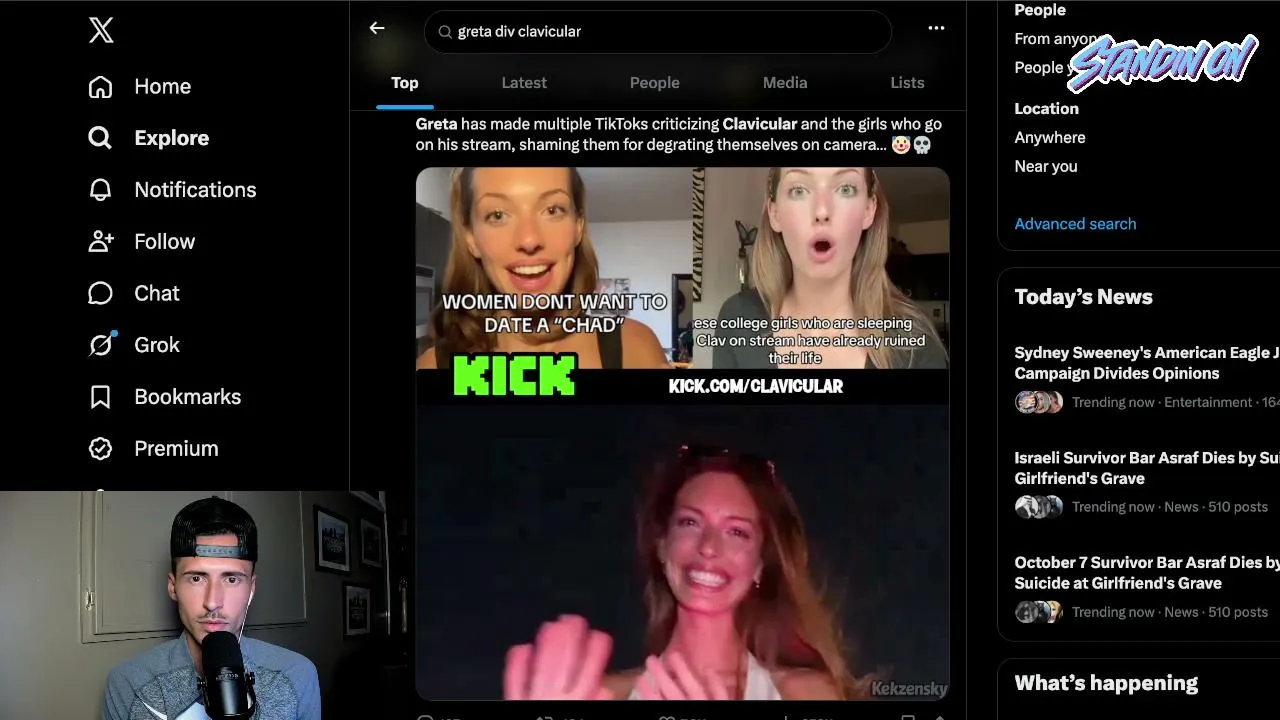
Task: Open the Sydney Sweeney American Eagle news story
Action: 1147,378
